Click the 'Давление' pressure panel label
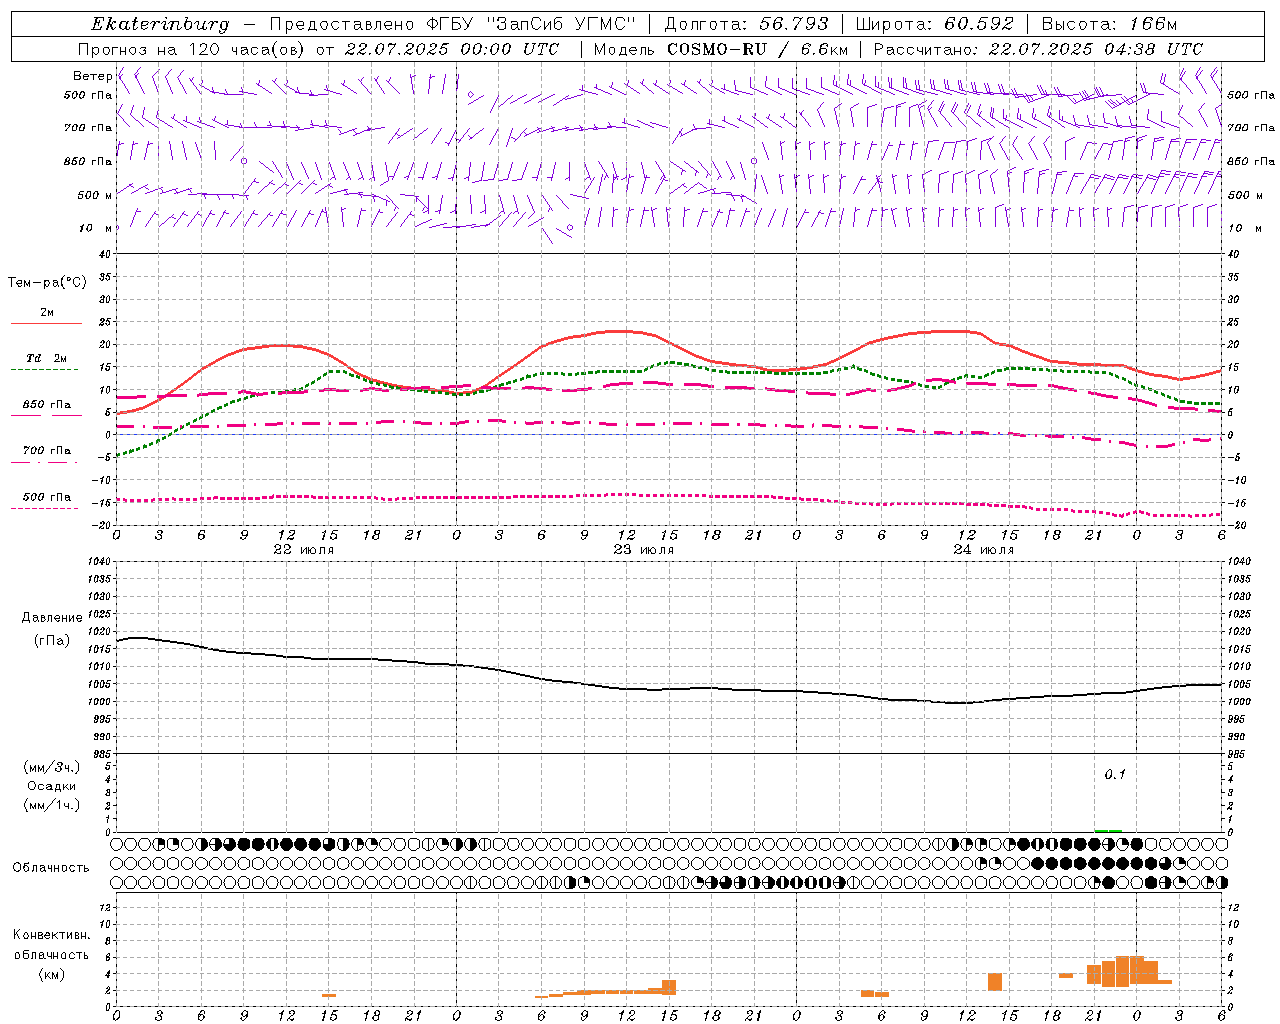 point(52,618)
